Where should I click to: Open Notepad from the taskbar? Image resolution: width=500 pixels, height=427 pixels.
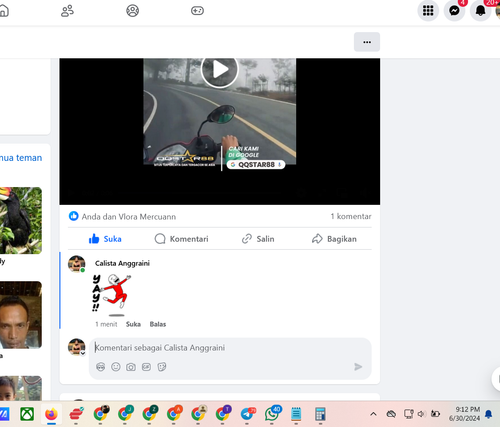pos(296,414)
